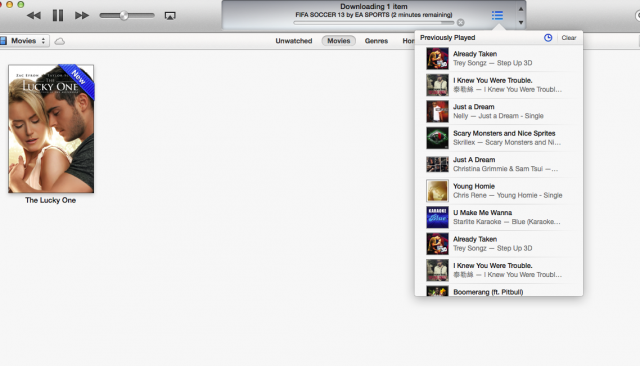Image resolution: width=640 pixels, height=366 pixels.
Task: Click the rewind previous track button
Action: [33, 16]
